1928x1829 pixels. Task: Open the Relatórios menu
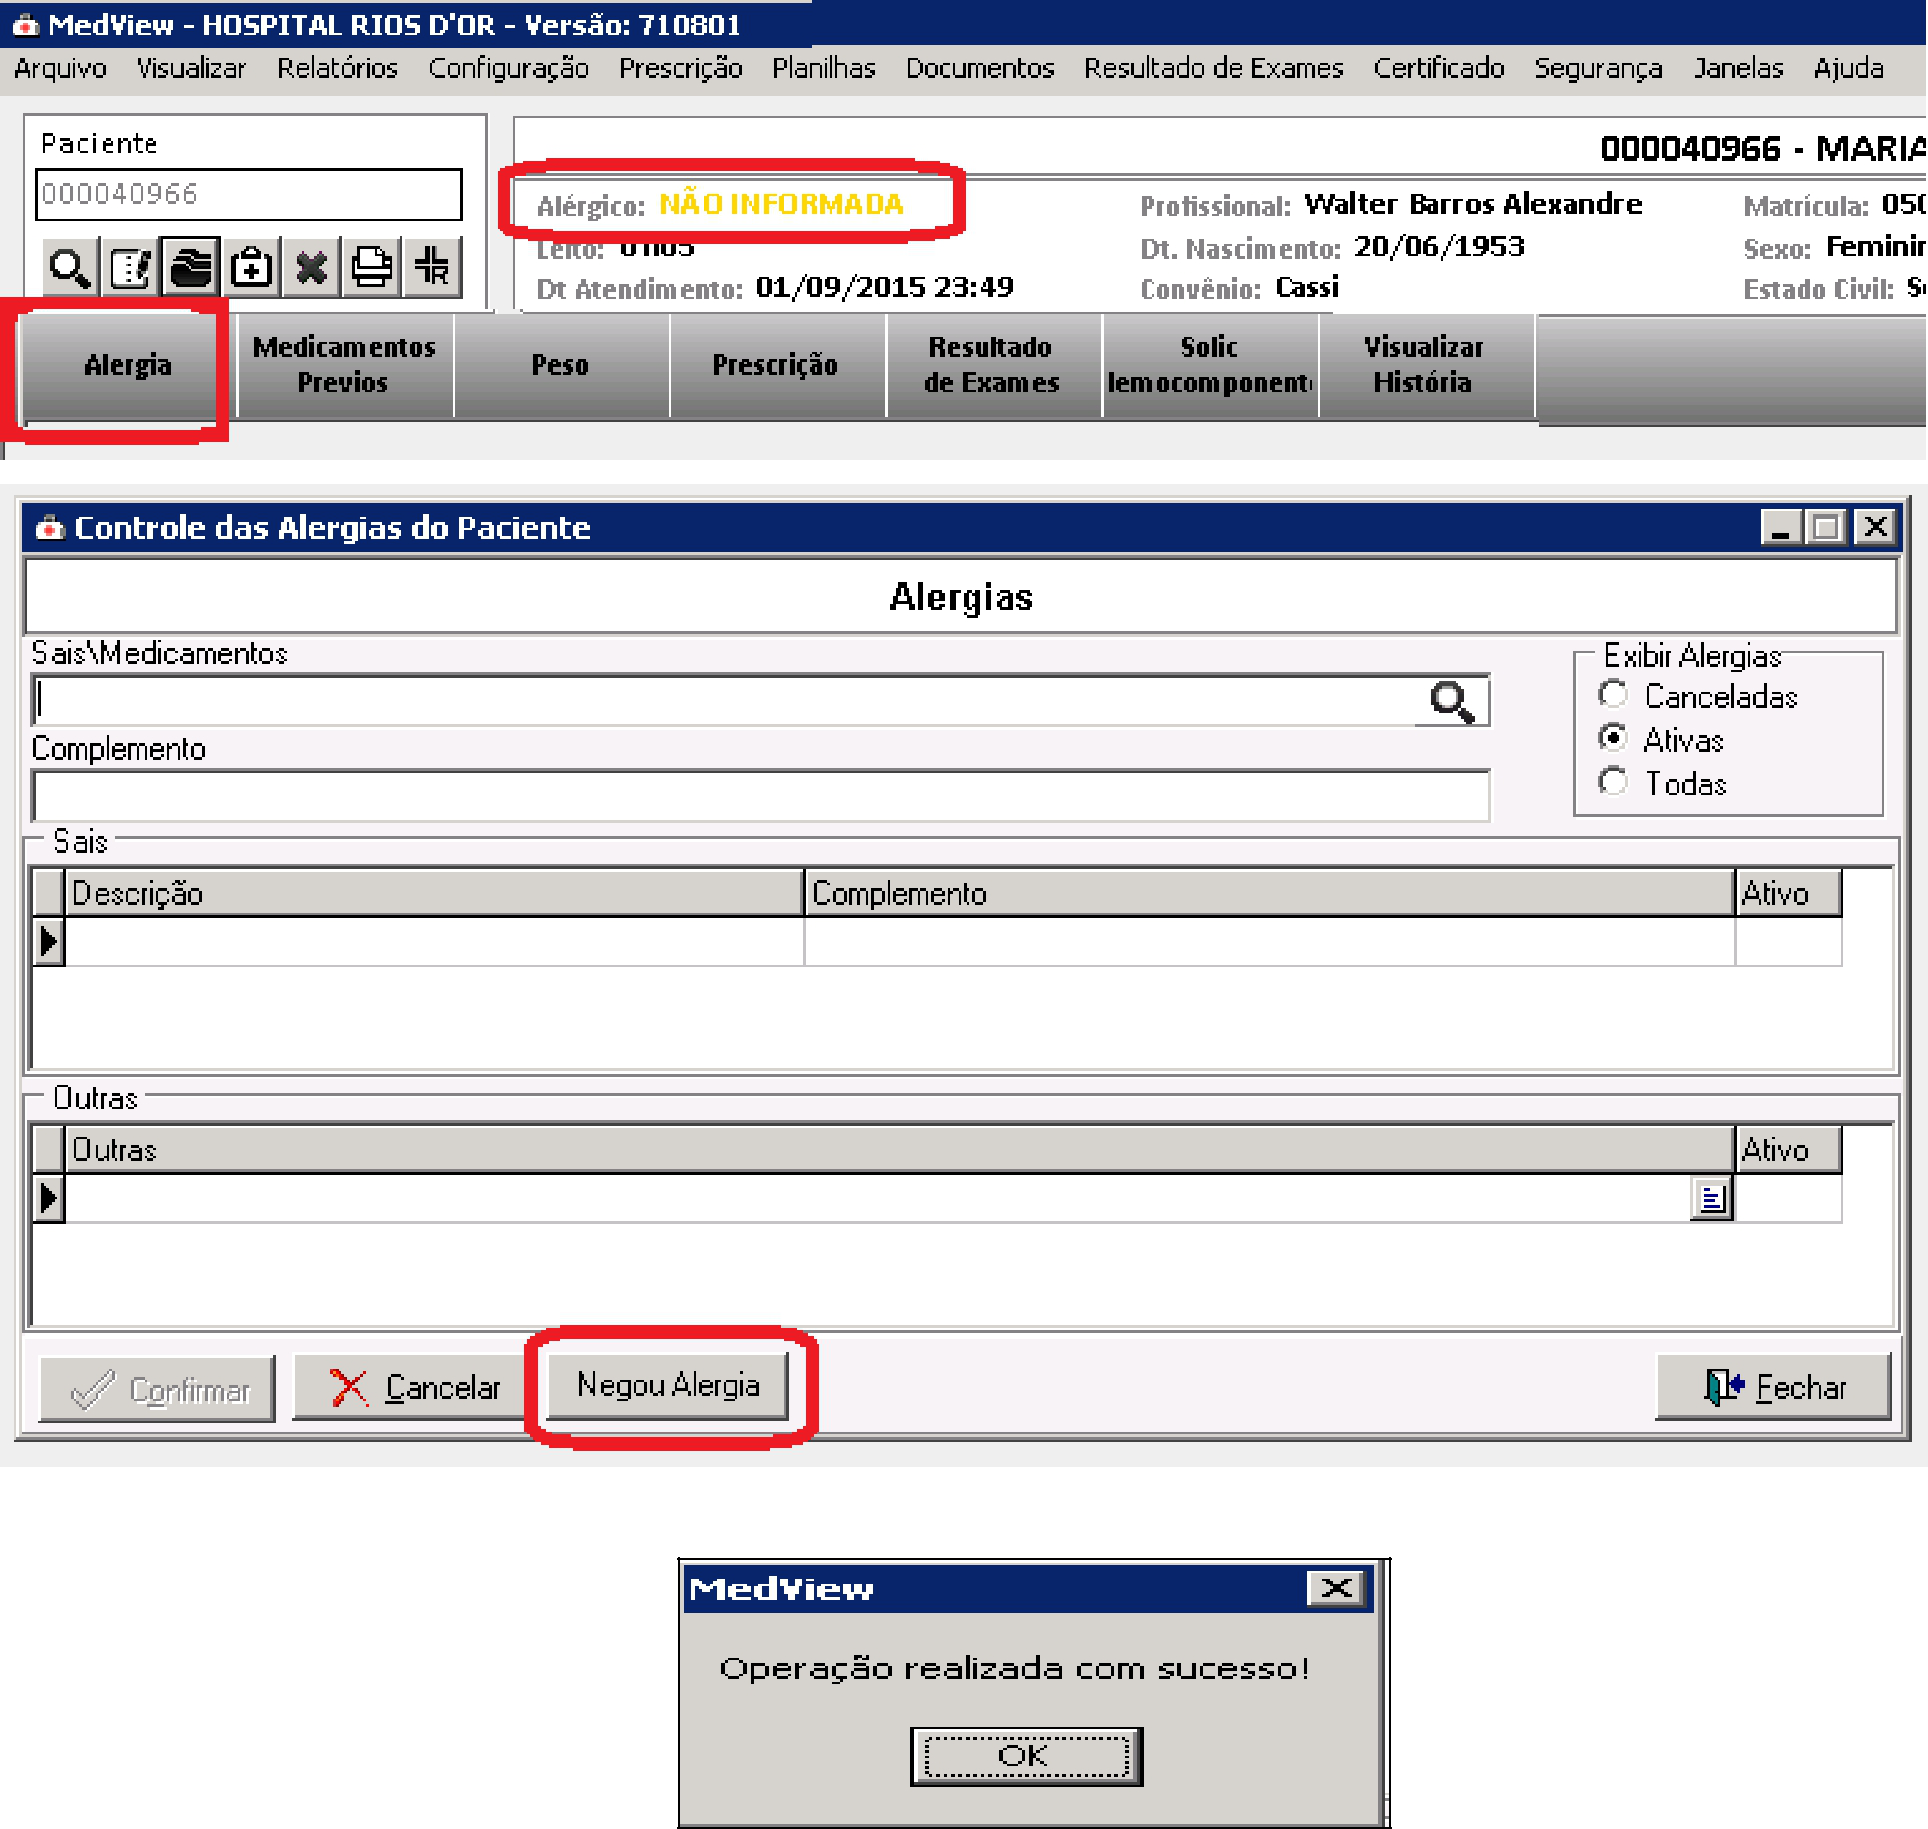click(337, 68)
